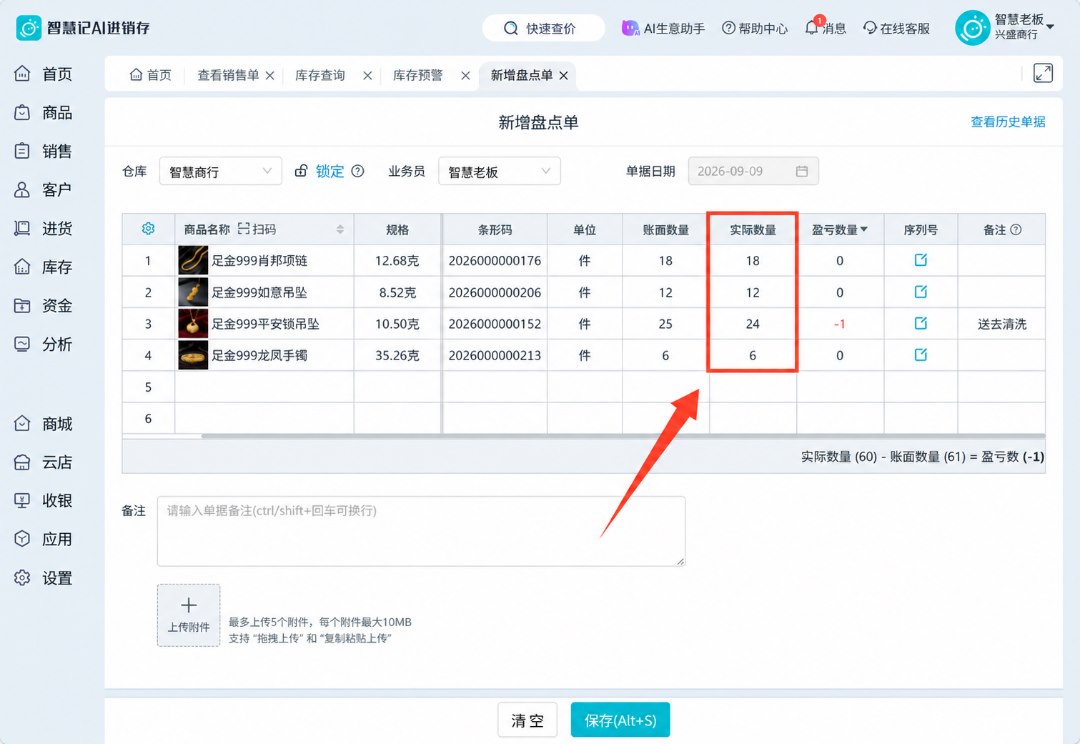The image size is (1080, 744).
Task: Sort by 商品名称 using sort arrows
Action: pyautogui.click(x=340, y=229)
